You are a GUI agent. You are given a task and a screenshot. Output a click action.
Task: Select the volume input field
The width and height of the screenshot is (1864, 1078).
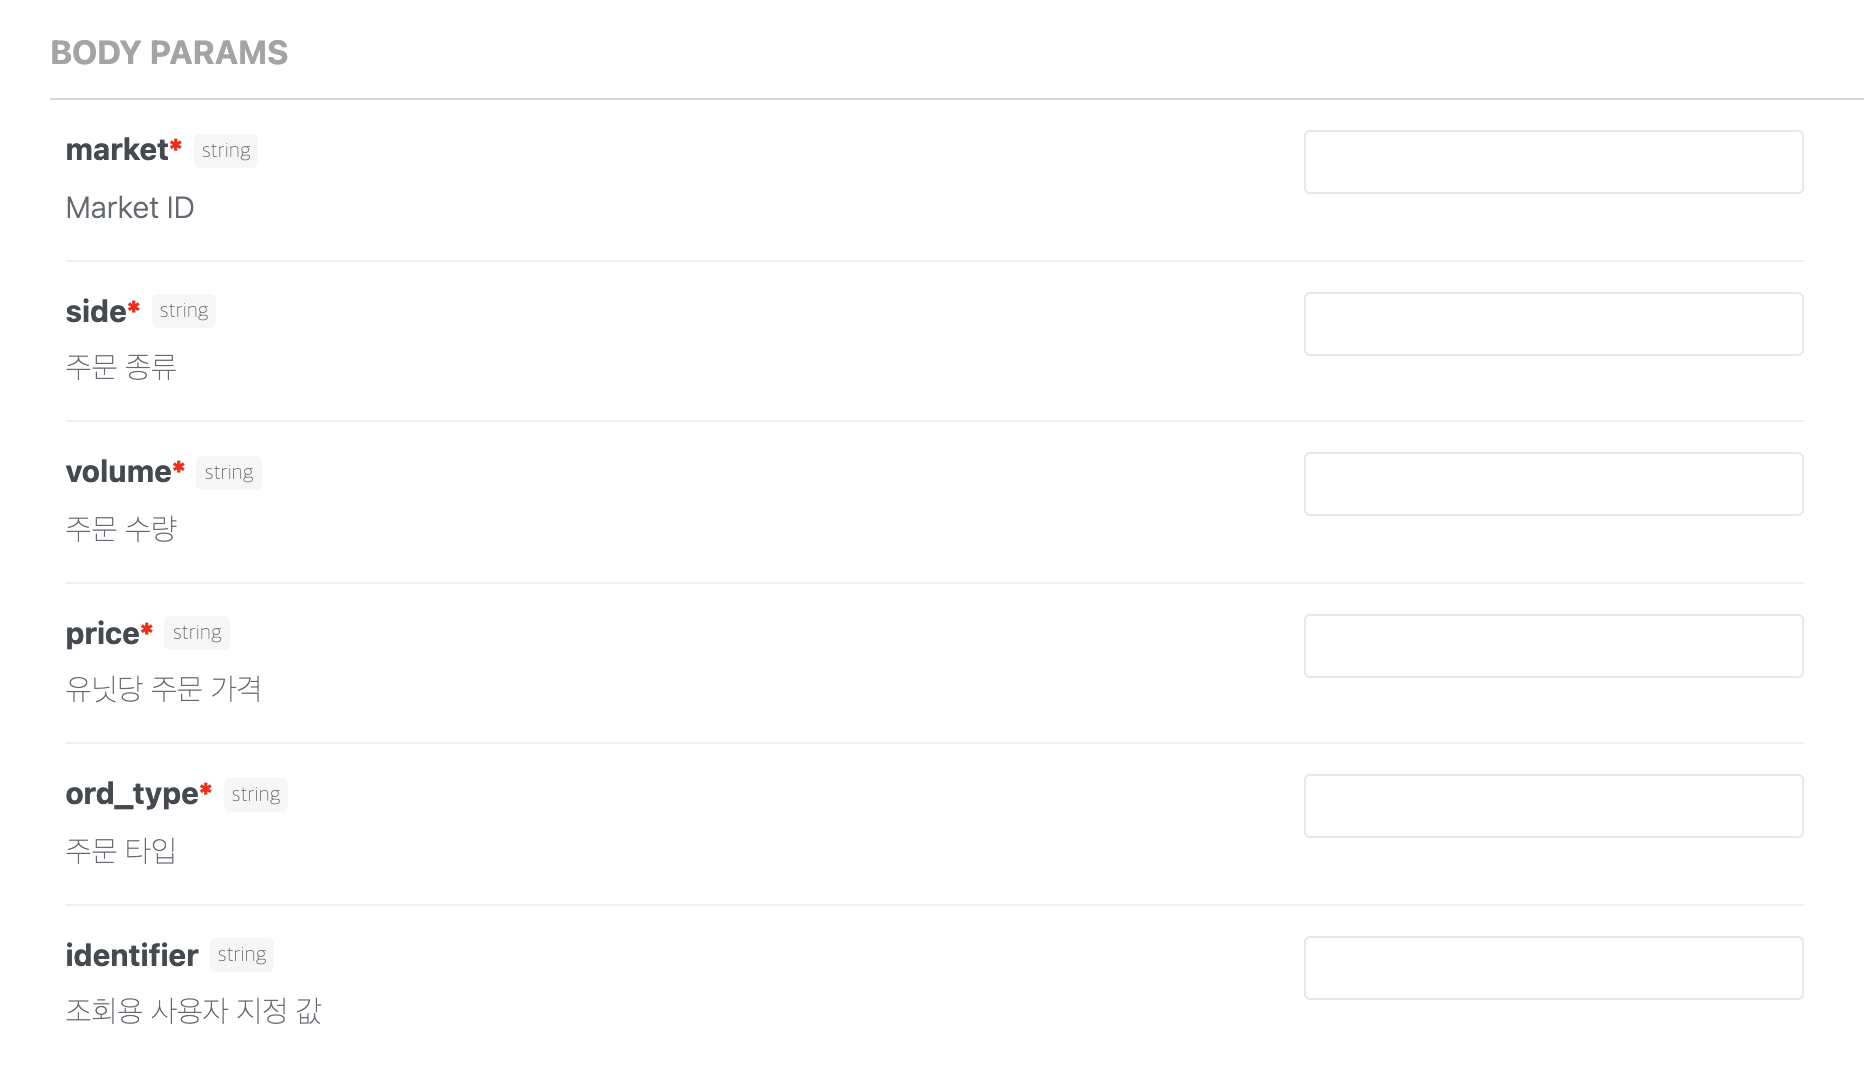pyautogui.click(x=1553, y=484)
